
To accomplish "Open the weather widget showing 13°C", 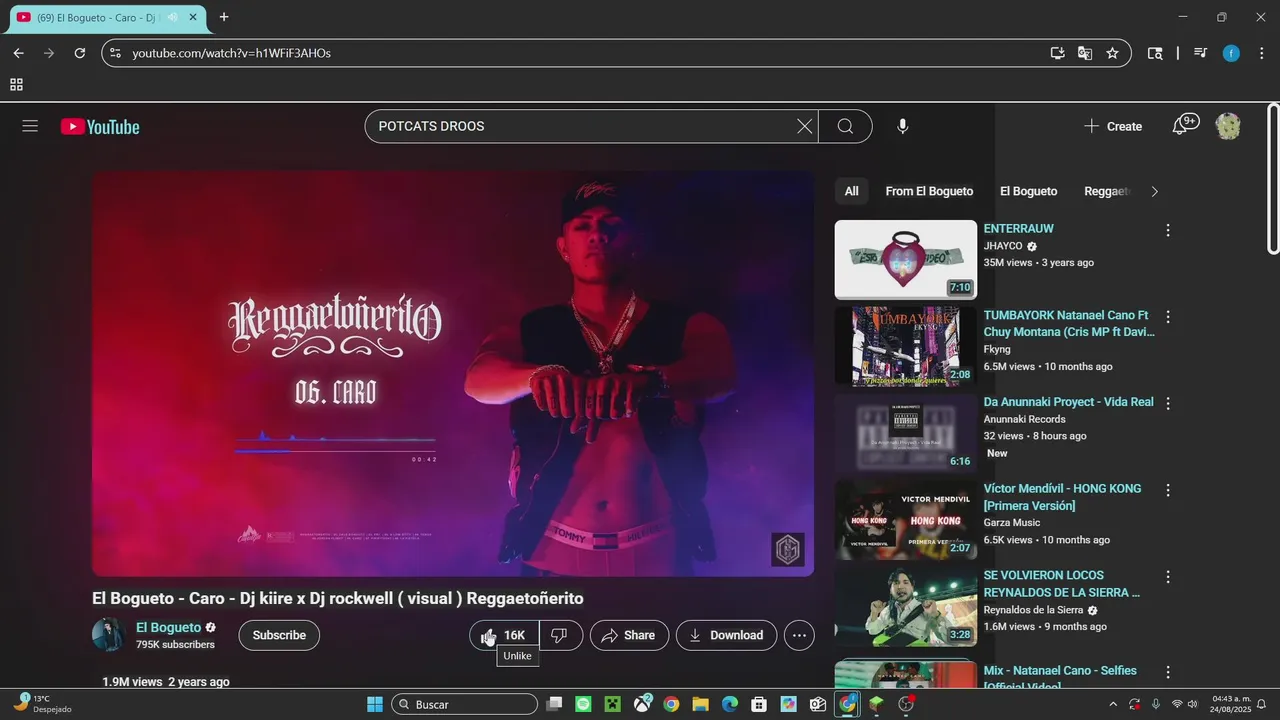I will pos(44,704).
